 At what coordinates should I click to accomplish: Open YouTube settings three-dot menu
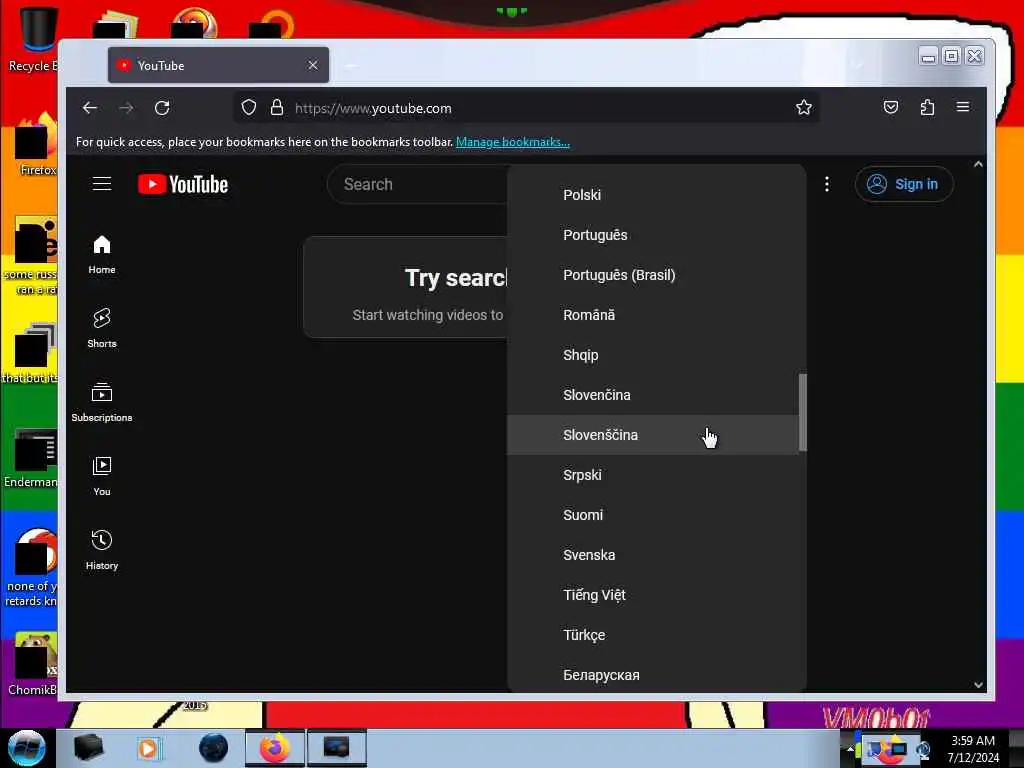click(827, 184)
